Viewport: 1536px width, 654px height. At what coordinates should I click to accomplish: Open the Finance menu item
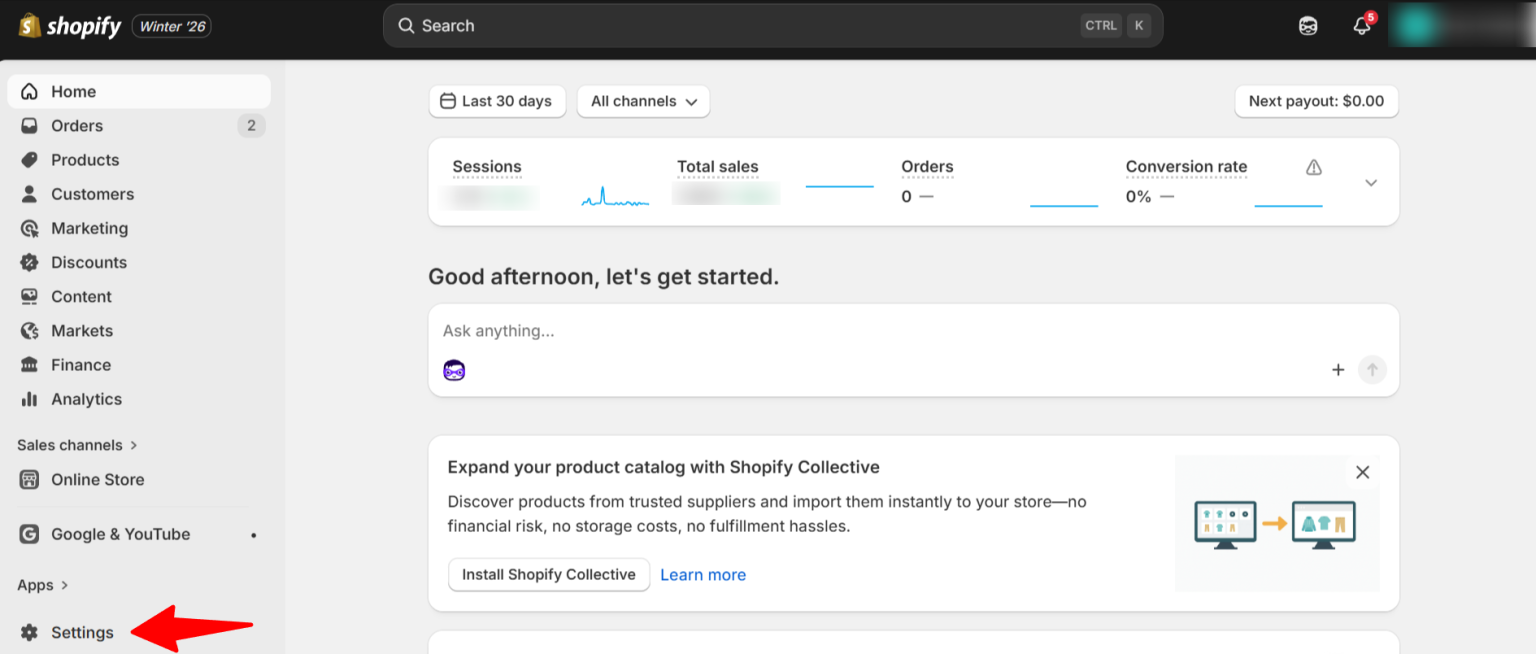click(139, 365)
